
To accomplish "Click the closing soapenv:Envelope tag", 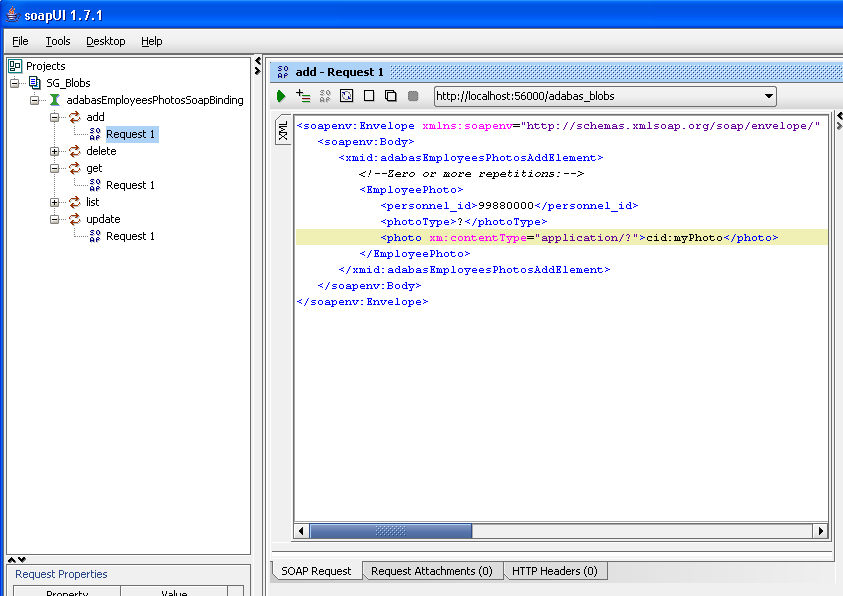I will pyautogui.click(x=362, y=302).
